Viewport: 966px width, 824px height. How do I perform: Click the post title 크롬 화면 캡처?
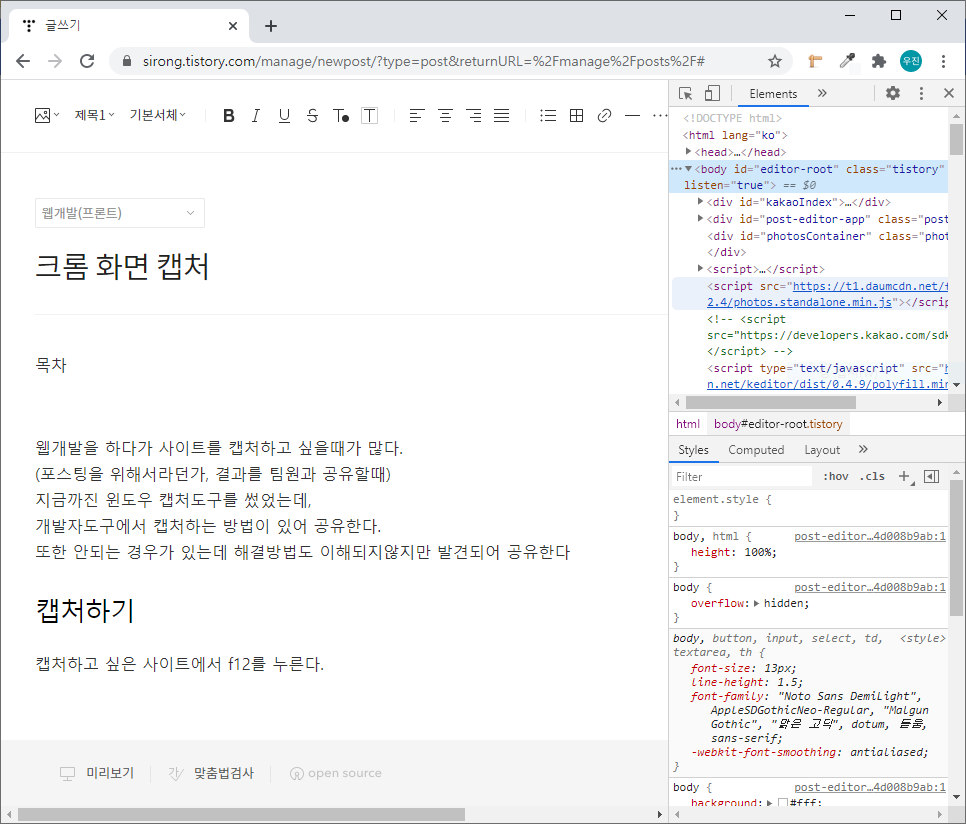click(x=122, y=267)
